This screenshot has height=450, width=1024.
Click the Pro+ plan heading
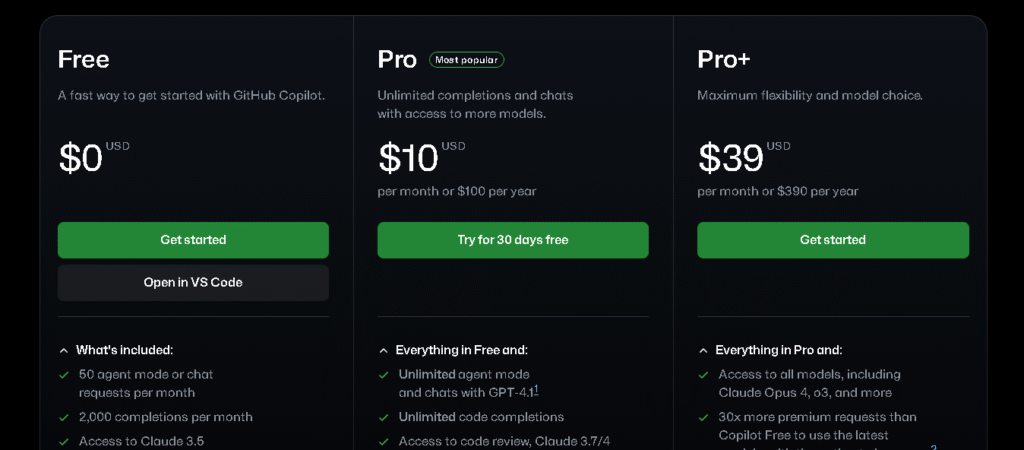724,60
